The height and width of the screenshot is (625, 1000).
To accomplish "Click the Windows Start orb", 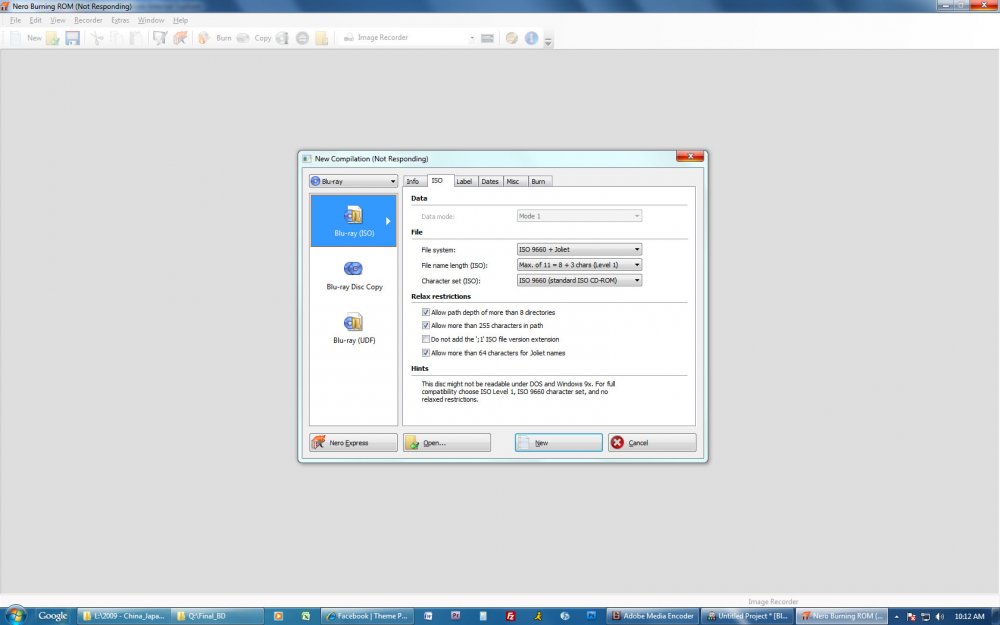I will click(x=16, y=615).
